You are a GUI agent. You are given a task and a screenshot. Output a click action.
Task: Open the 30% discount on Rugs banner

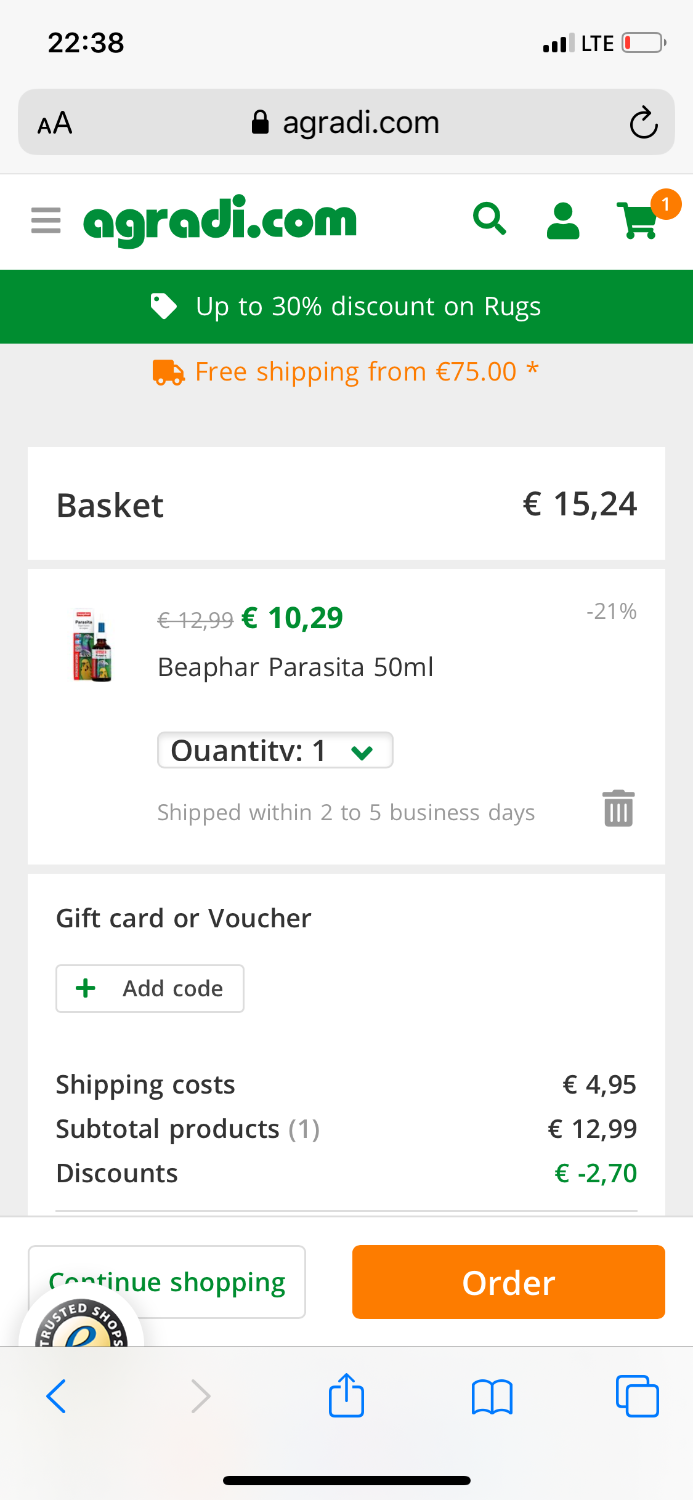pyautogui.click(x=346, y=306)
